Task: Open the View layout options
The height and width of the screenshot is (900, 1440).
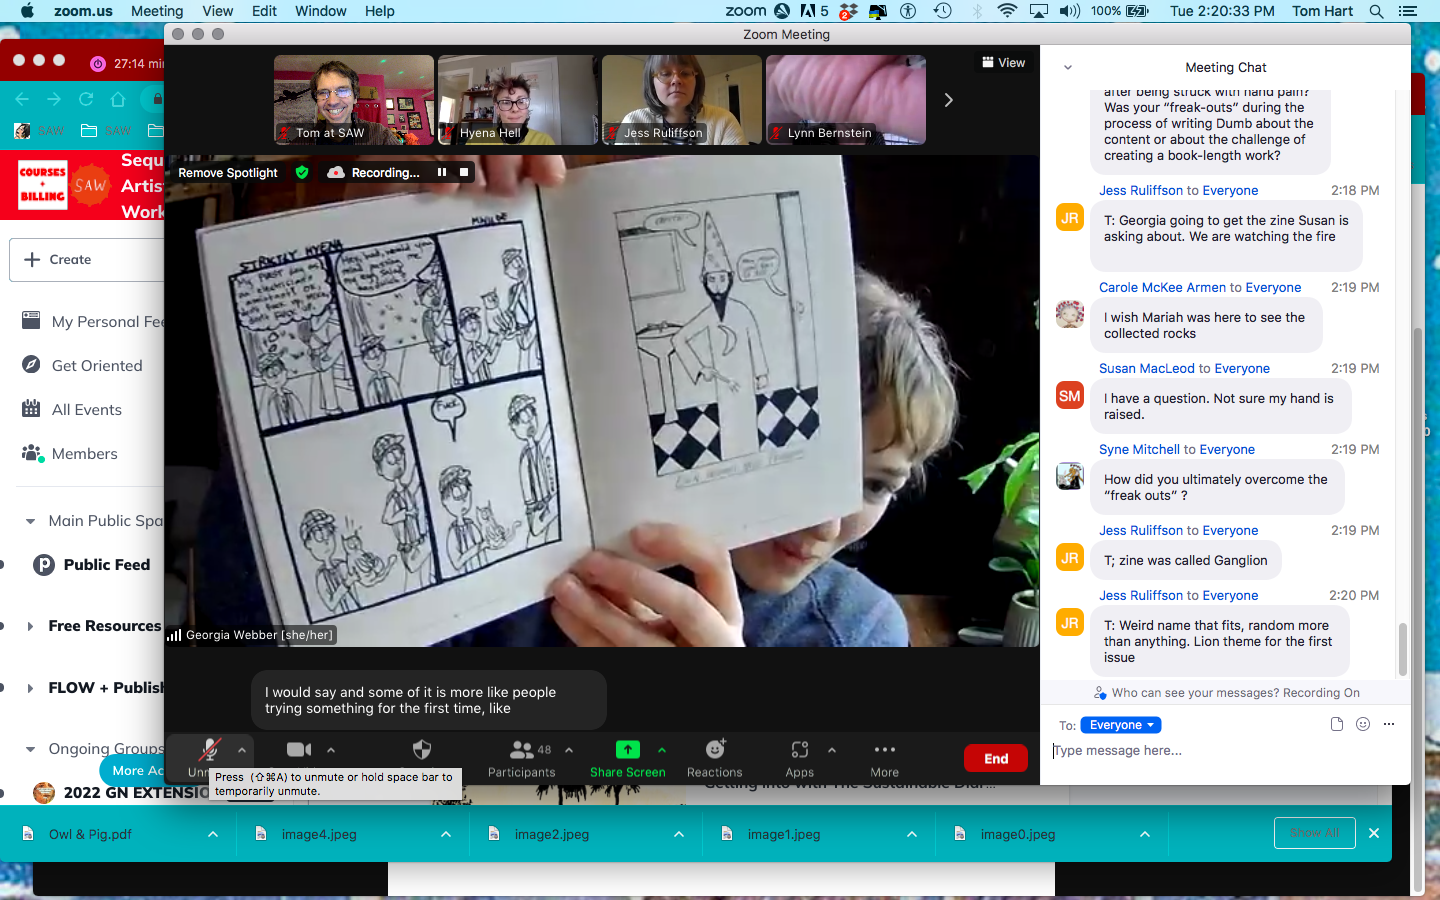Action: point(1004,62)
